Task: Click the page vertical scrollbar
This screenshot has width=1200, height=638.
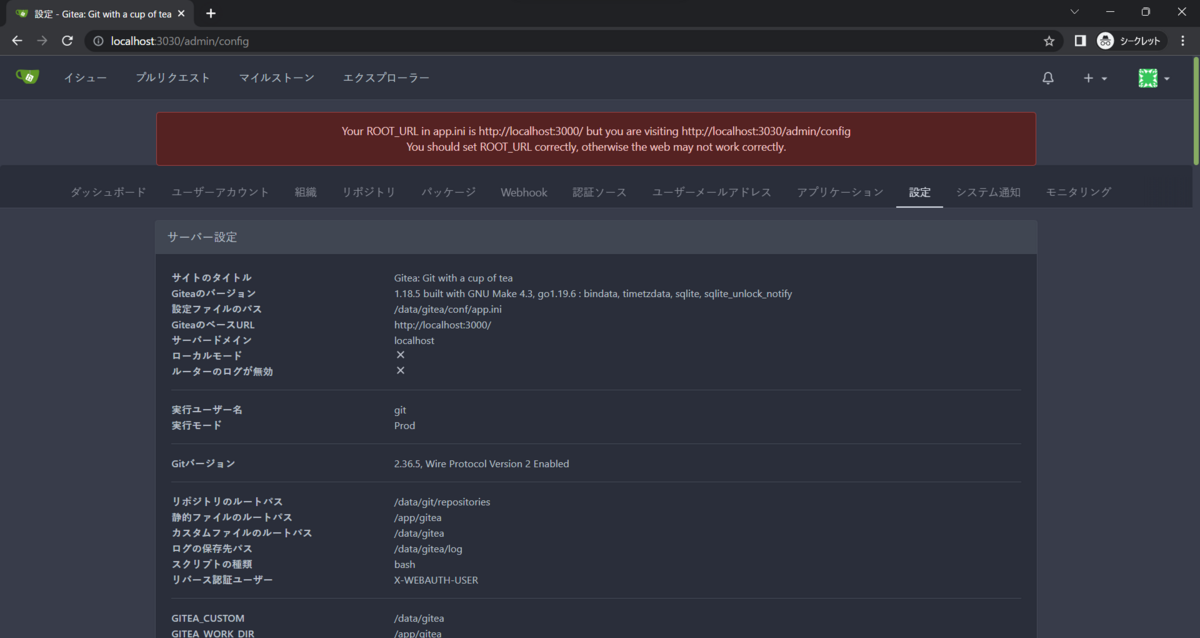Action: pos(1195,111)
